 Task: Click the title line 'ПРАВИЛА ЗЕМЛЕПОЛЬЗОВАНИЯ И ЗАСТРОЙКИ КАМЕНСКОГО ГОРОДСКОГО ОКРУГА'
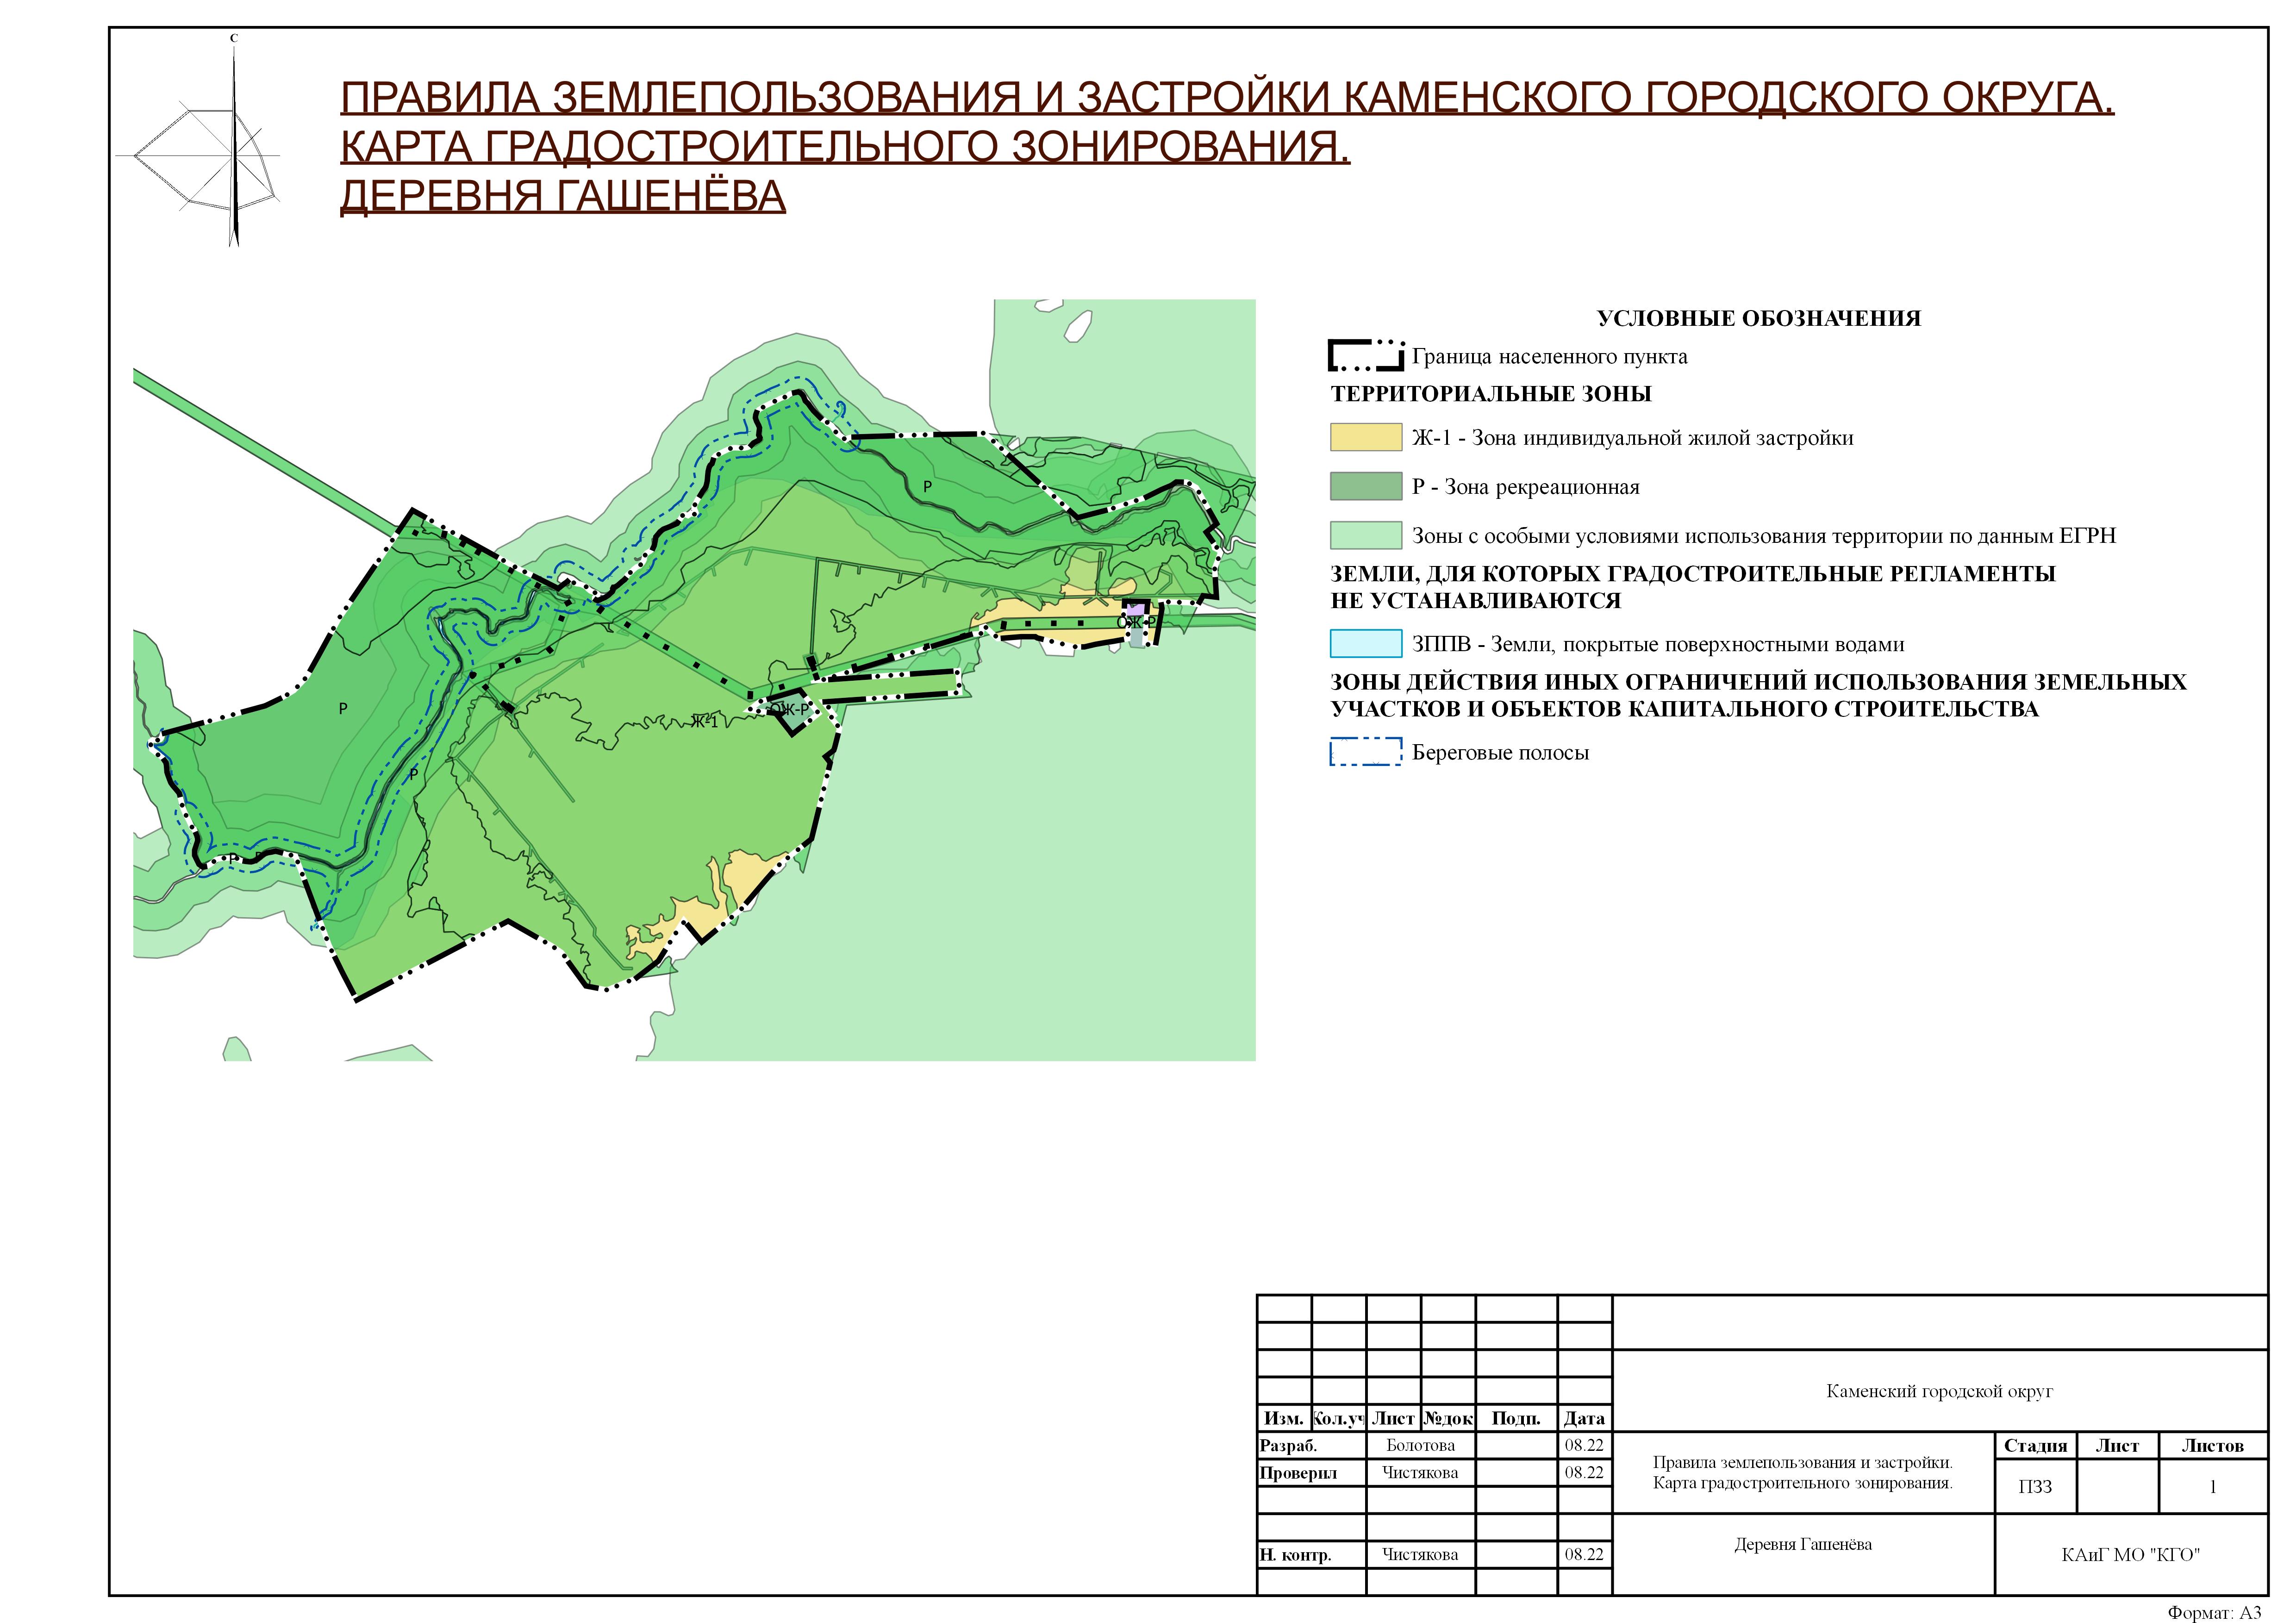[x=1227, y=98]
